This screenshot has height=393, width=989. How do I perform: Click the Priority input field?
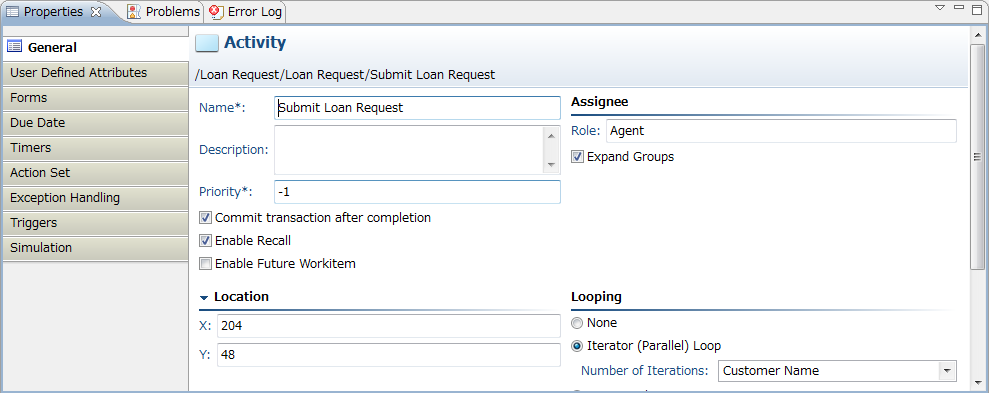[417, 192]
